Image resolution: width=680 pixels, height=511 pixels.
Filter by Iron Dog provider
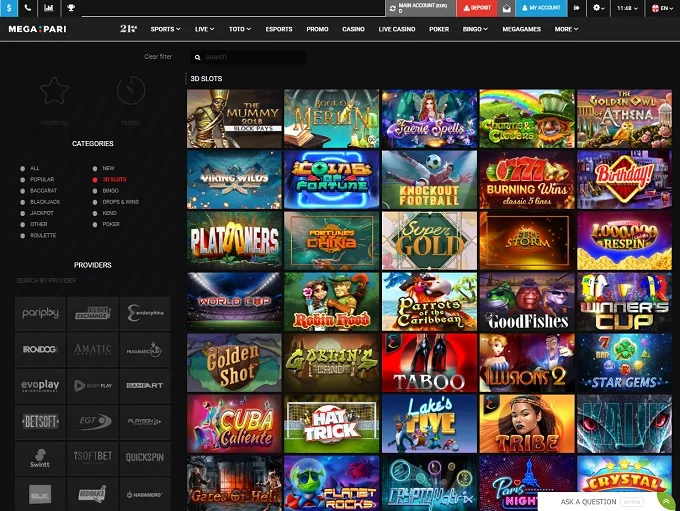[40, 349]
